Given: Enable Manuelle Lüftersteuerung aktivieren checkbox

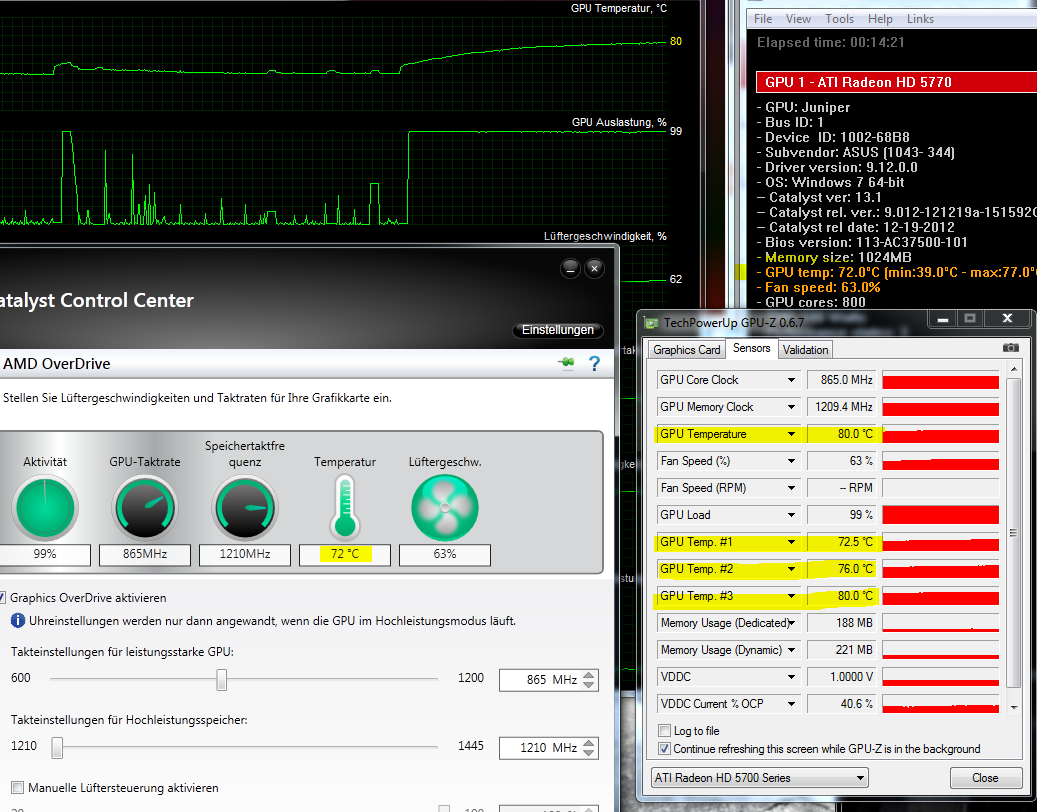Looking at the screenshot, I should point(18,788).
